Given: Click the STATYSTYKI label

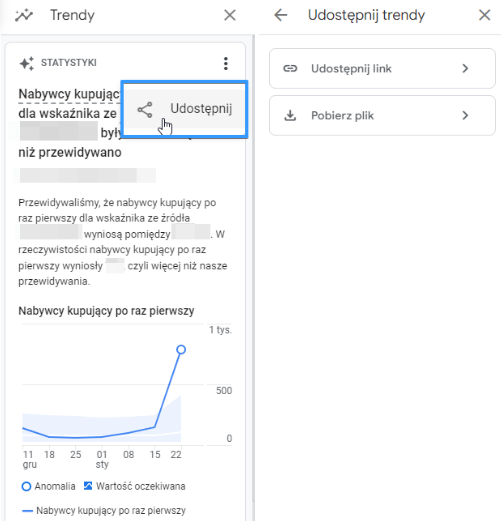Looking at the screenshot, I should tap(69, 62).
